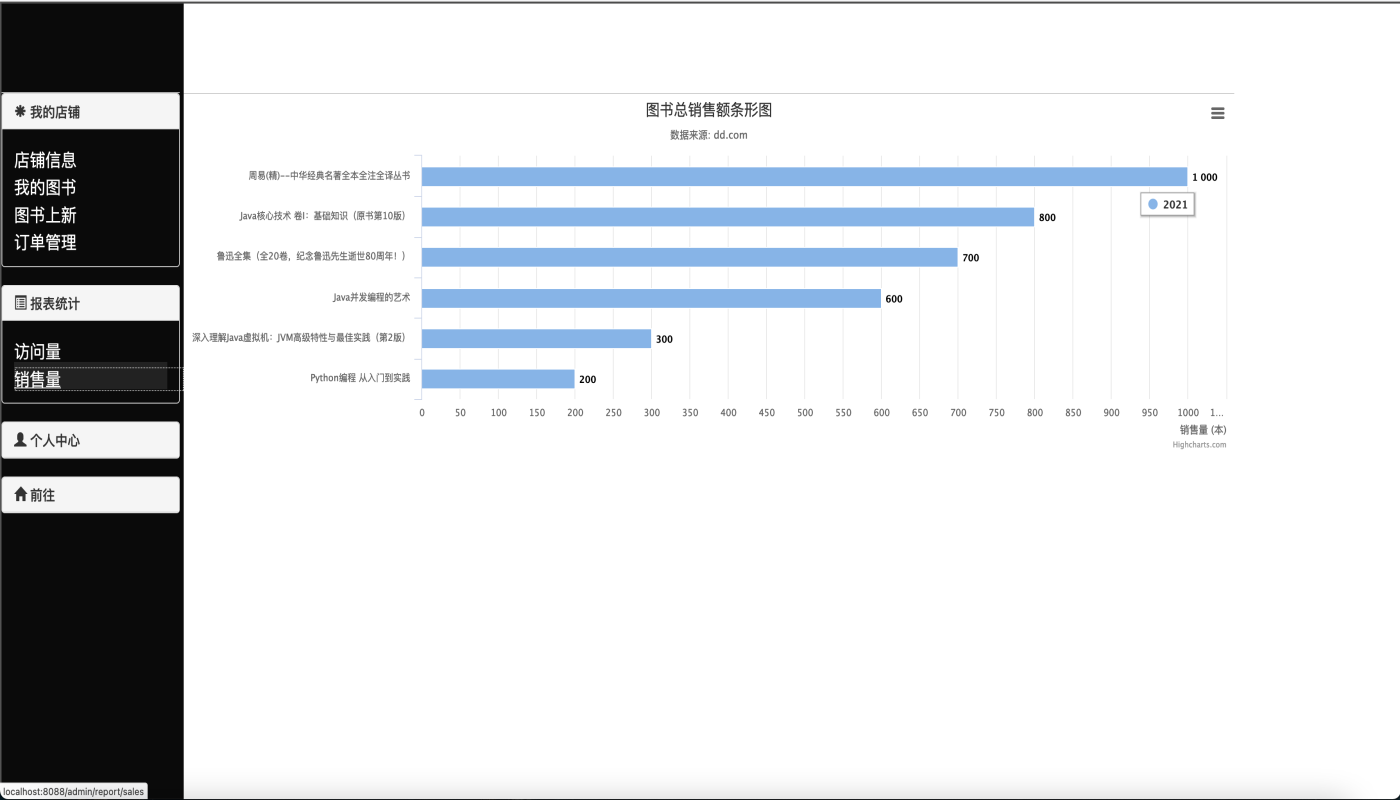Click the axis label 深入理解Java虚拟机
Screen dimensions: 1400x800
[x=301, y=338]
